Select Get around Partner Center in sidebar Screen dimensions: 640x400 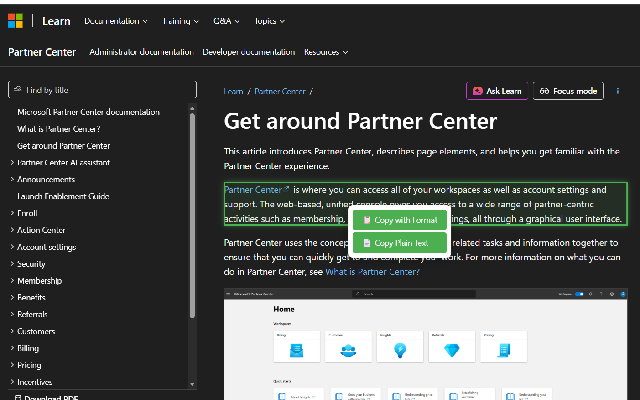click(64, 146)
